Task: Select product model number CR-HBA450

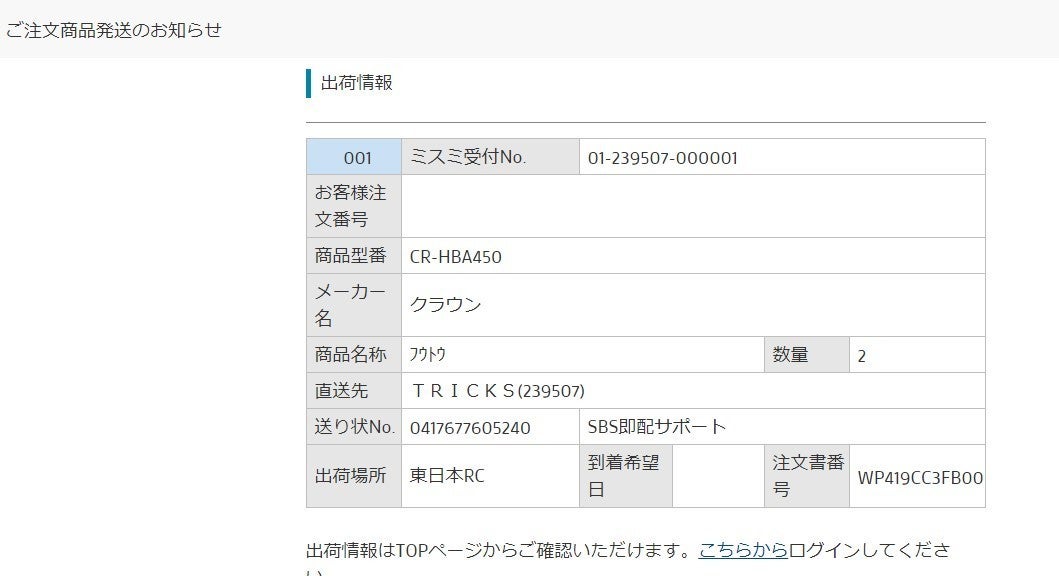Action: click(x=456, y=256)
